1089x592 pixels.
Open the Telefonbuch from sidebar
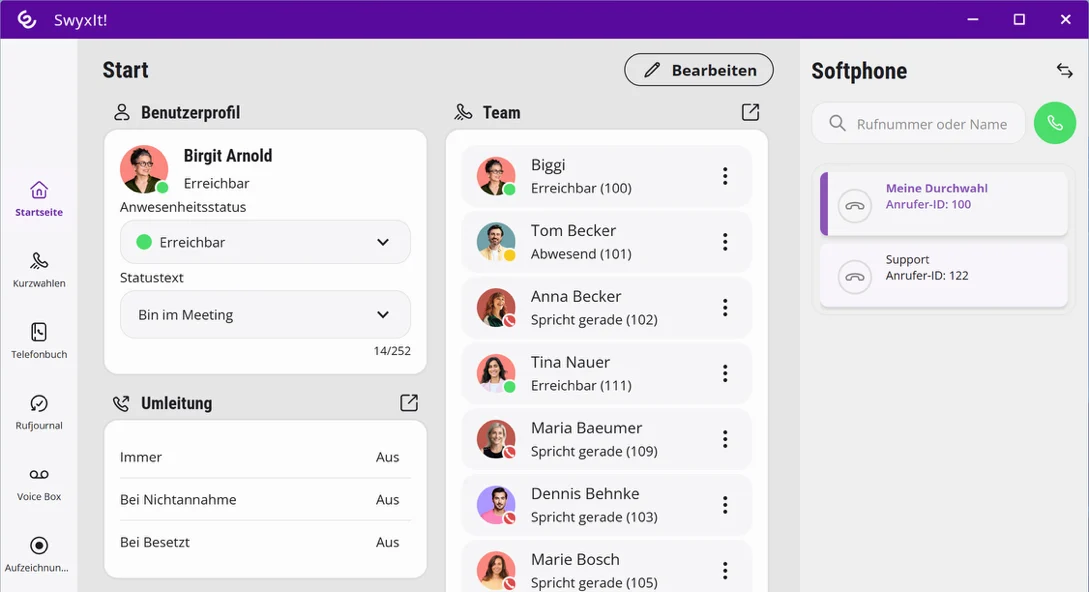(39, 340)
